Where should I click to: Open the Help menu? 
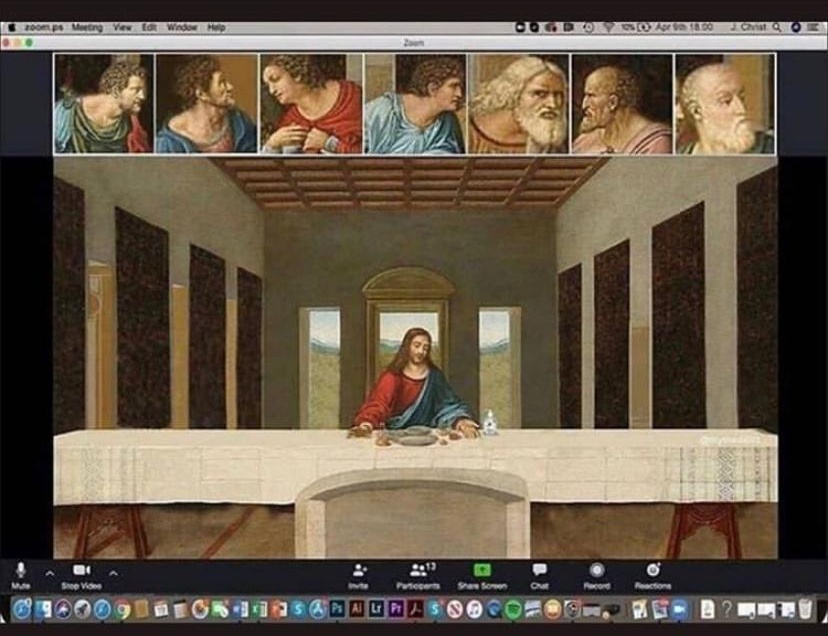[216, 27]
